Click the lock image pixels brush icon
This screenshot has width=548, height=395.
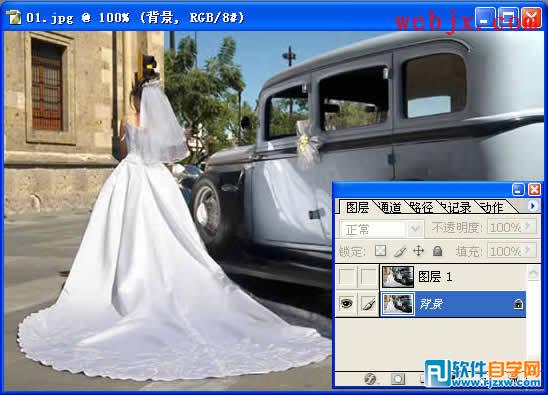400,251
